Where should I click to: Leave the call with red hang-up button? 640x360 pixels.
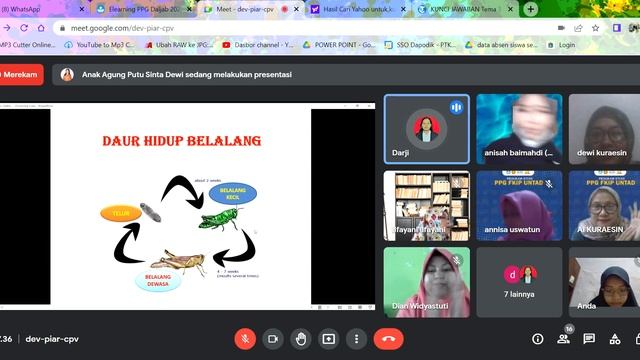pos(388,339)
